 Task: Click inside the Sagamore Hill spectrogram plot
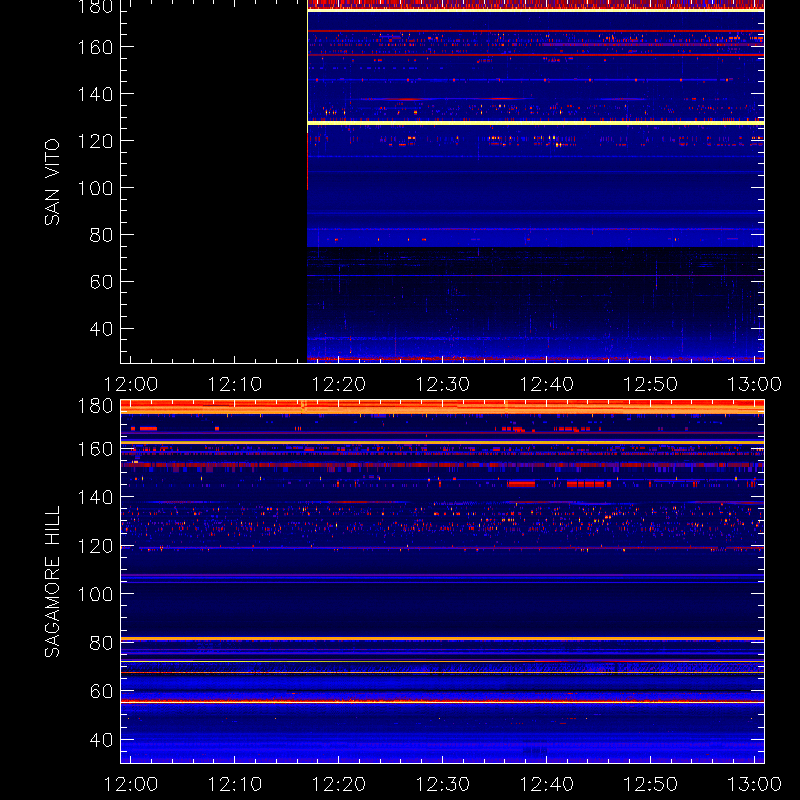click(442, 581)
